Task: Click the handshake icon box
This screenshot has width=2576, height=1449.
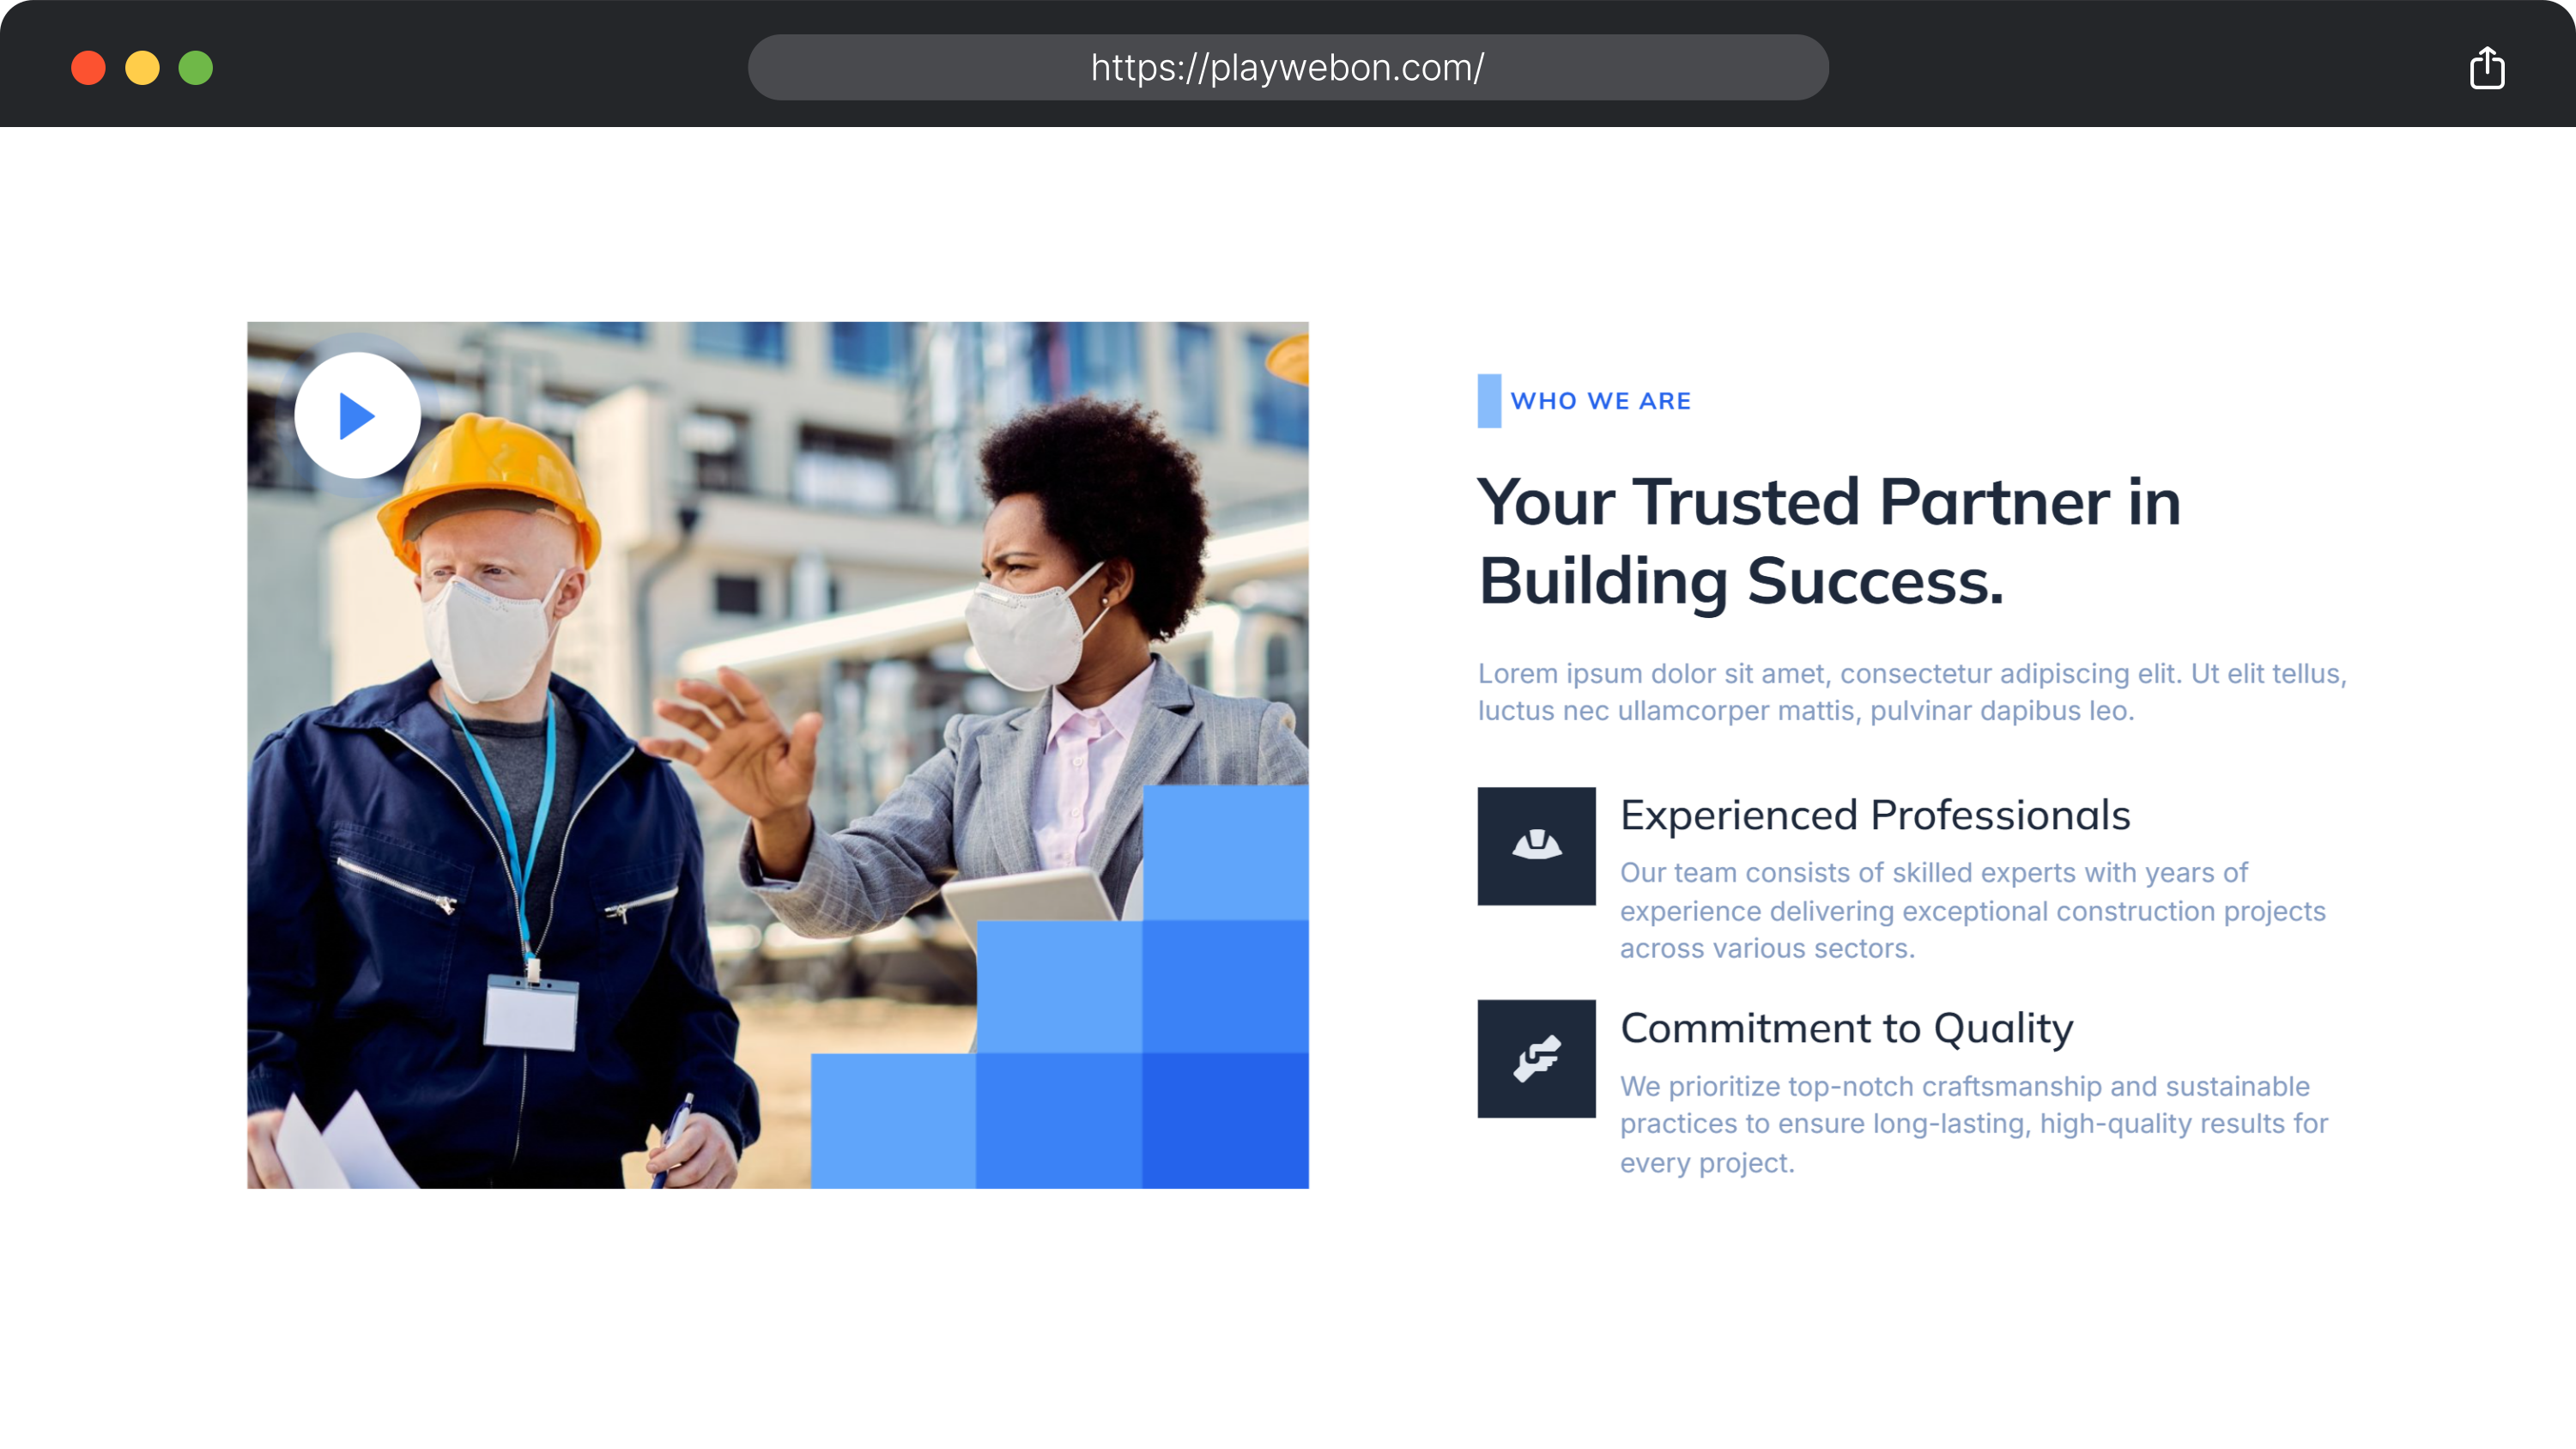Action: [1536, 1058]
